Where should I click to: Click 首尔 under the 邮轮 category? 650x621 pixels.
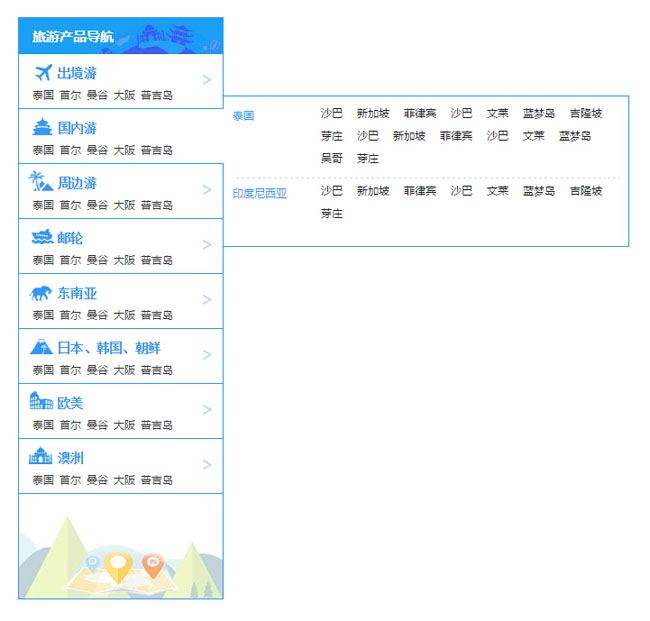[70, 260]
